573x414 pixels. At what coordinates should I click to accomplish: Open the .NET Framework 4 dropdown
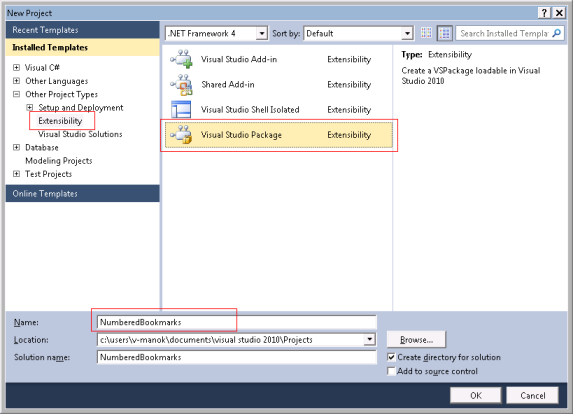pyautogui.click(x=261, y=34)
